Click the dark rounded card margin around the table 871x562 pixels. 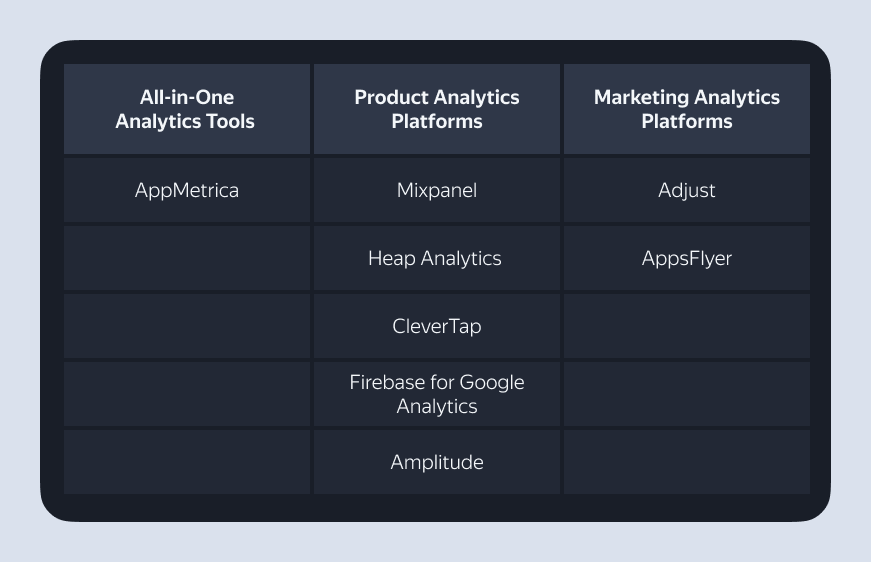coord(435,508)
